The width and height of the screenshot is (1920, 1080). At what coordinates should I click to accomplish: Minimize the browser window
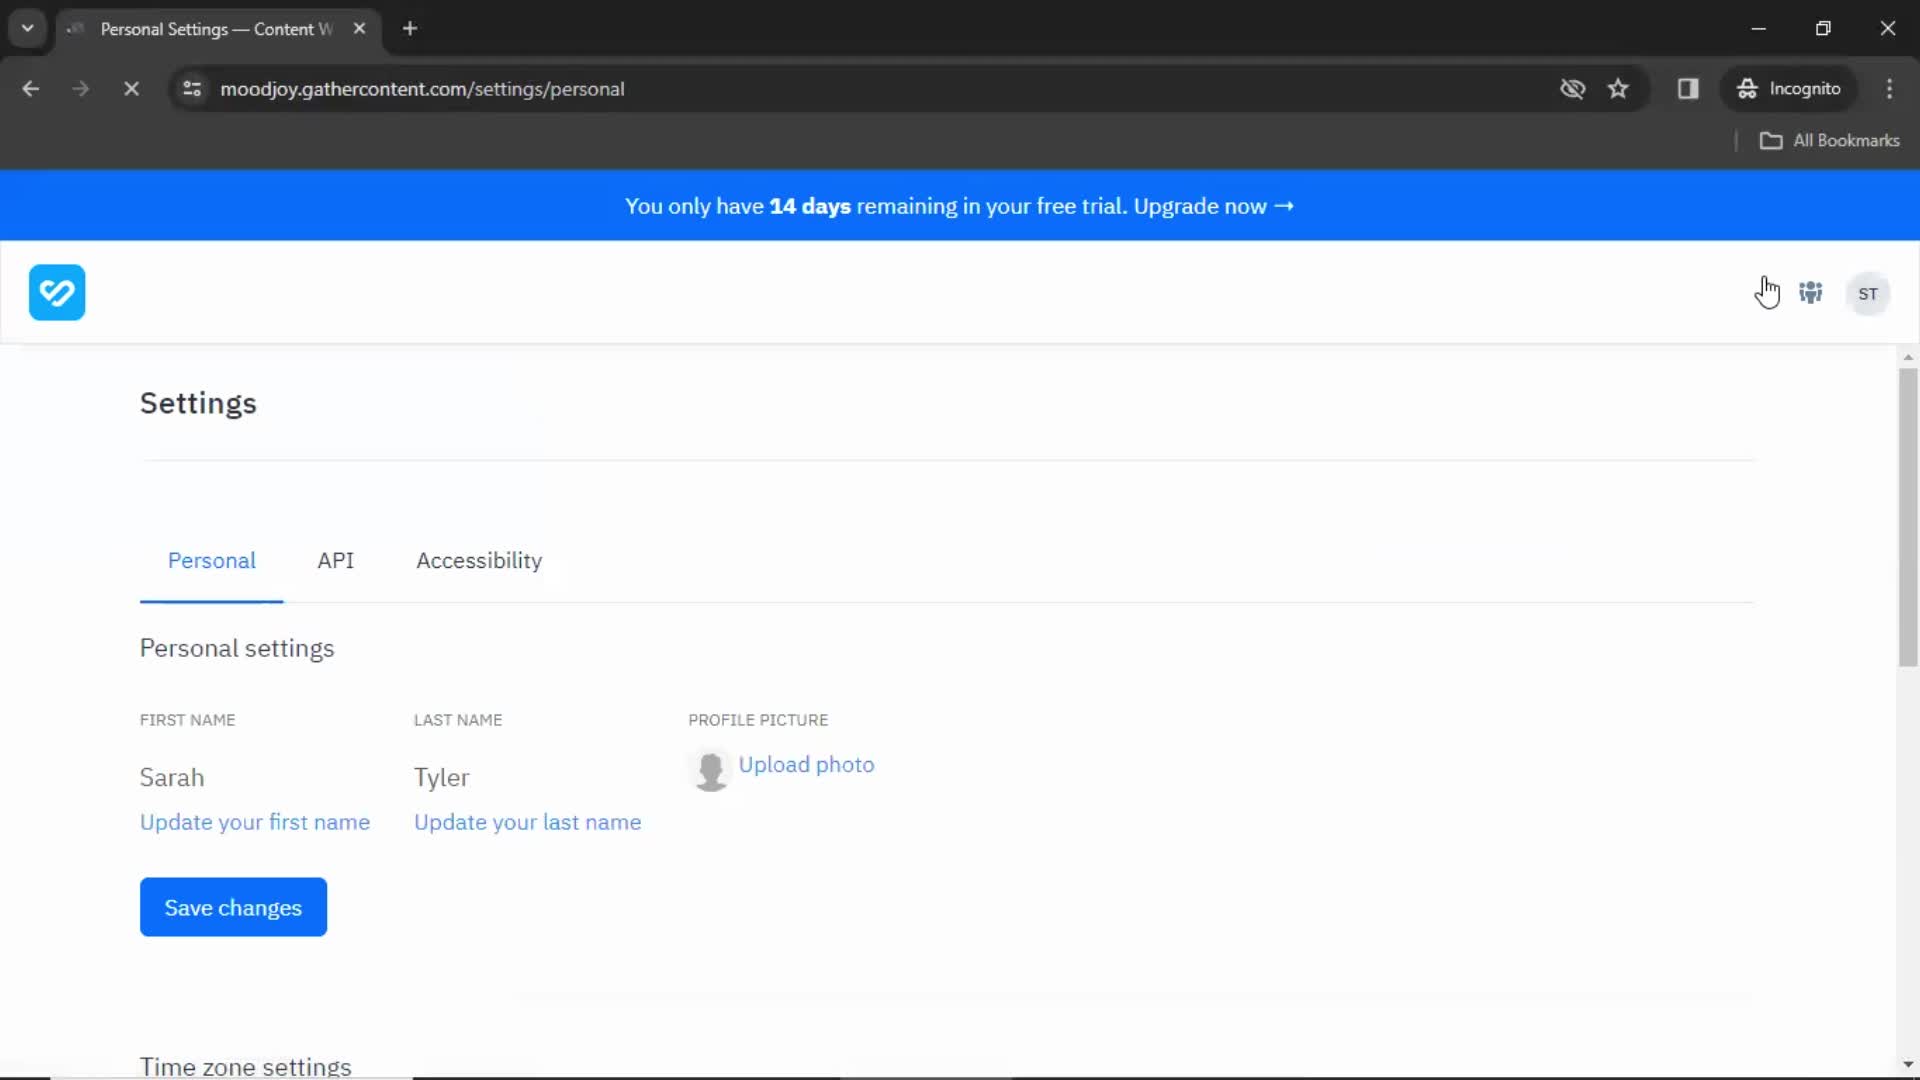[1759, 29]
